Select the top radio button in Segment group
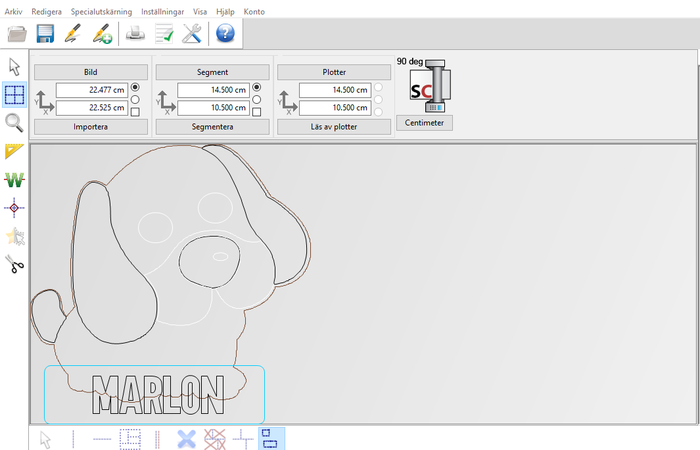Screen dimensions: 700x450 click(x=257, y=87)
